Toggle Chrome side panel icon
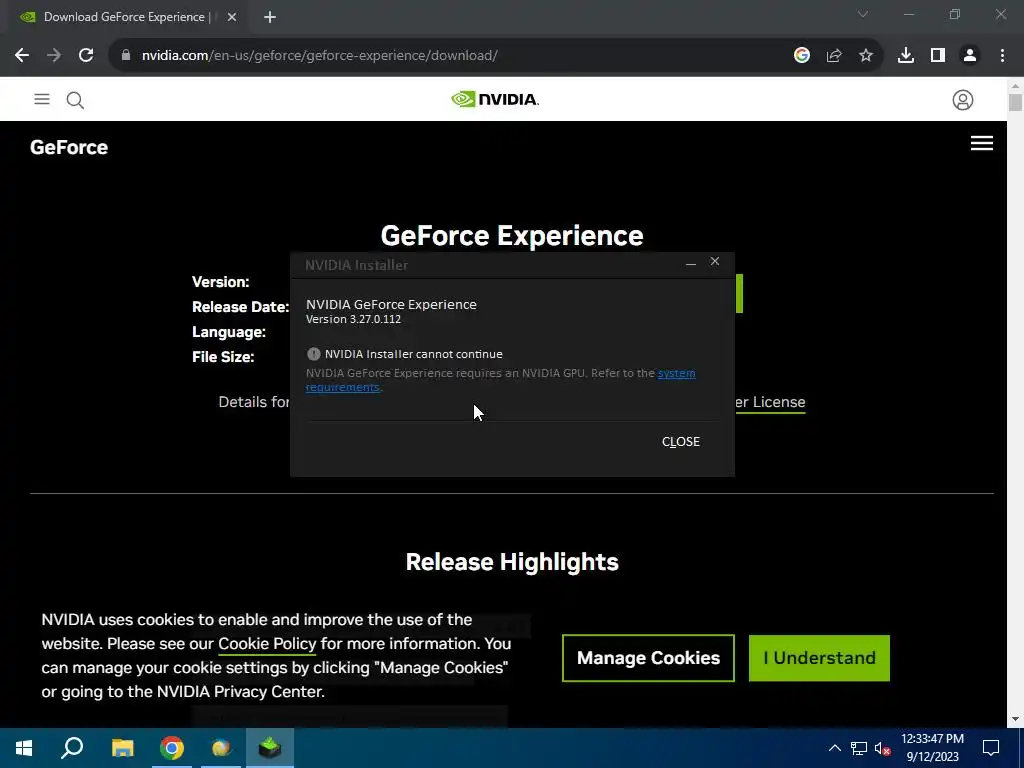The height and width of the screenshot is (768, 1024). pyautogui.click(x=938, y=56)
